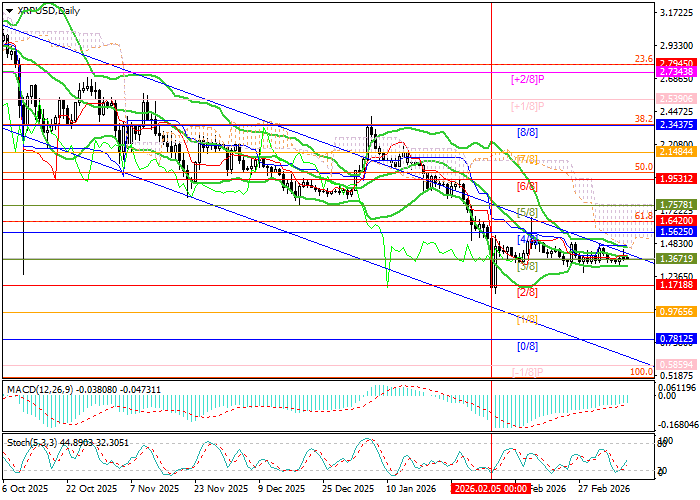Click the blue 2.34375 price tag
The width and height of the screenshot is (700, 500).
676,125
